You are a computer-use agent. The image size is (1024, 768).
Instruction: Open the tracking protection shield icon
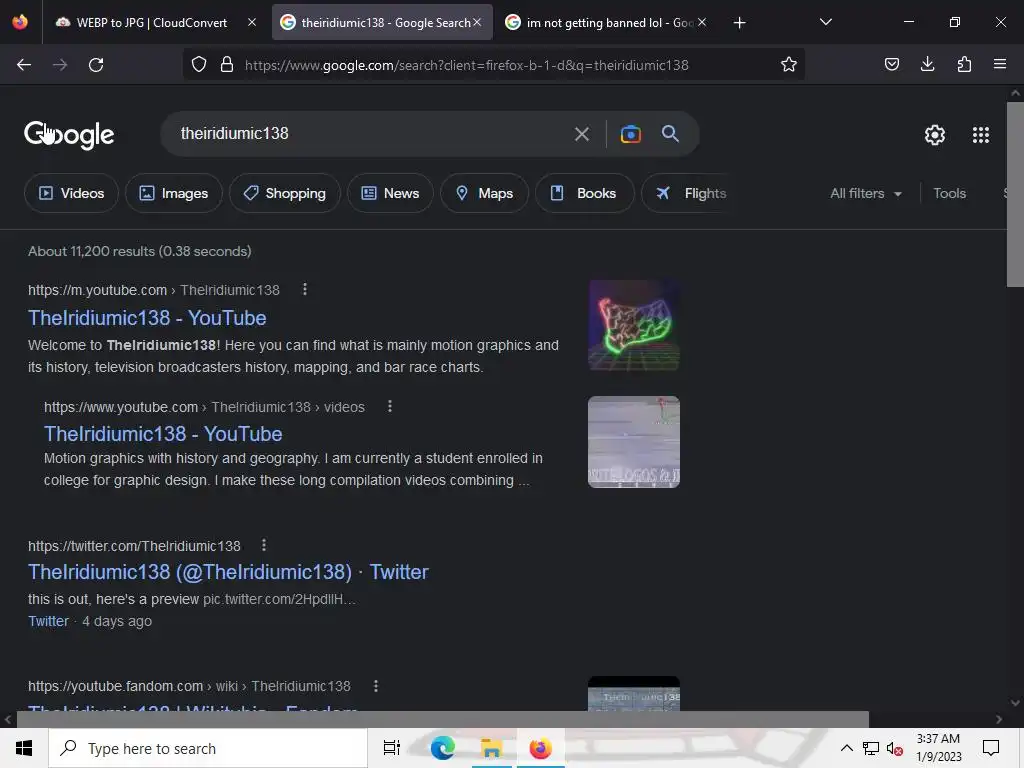(199, 64)
